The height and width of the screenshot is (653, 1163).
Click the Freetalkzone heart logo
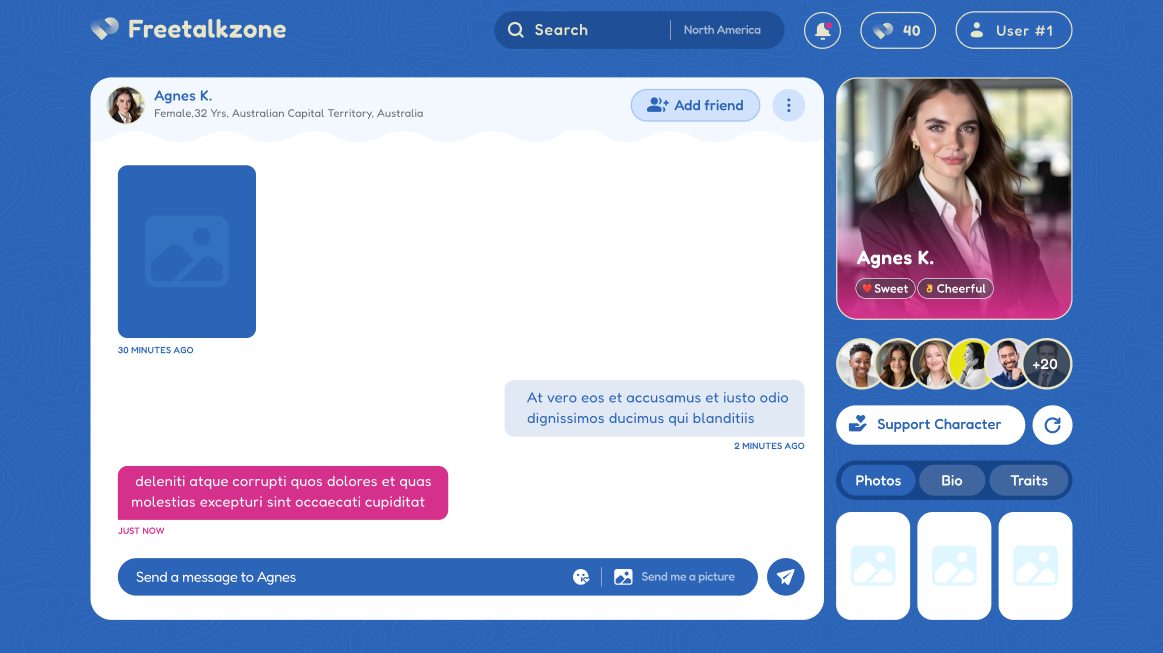coord(105,29)
